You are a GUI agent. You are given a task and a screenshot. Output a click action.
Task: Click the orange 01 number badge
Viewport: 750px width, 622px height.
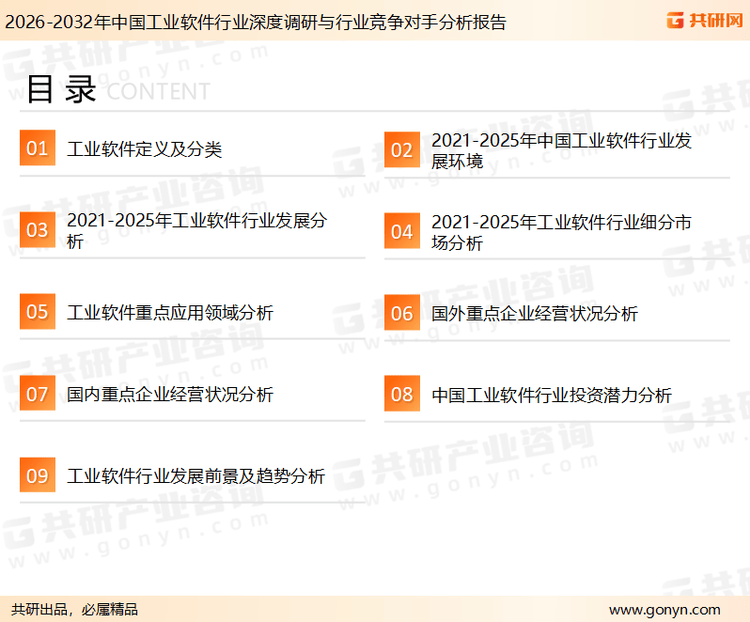[37, 149]
